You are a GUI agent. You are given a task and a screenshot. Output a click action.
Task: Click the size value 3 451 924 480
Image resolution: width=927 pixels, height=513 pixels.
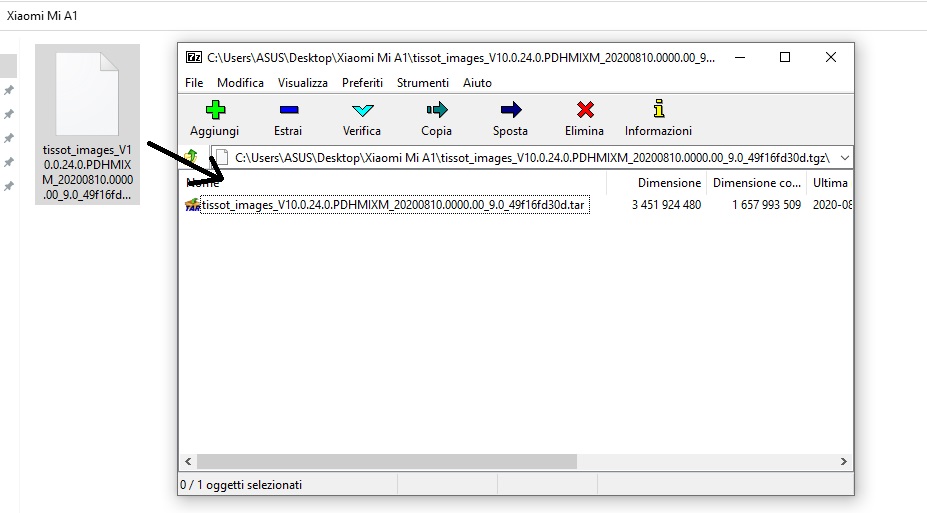[666, 204]
